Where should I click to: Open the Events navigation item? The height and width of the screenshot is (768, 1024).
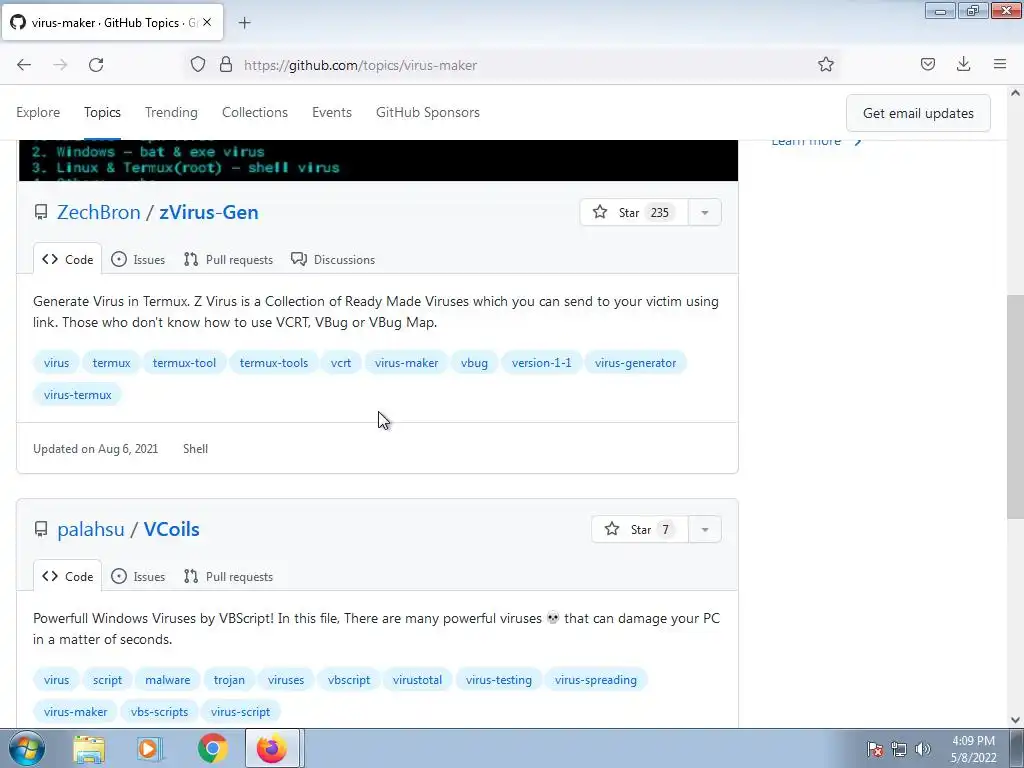click(332, 112)
